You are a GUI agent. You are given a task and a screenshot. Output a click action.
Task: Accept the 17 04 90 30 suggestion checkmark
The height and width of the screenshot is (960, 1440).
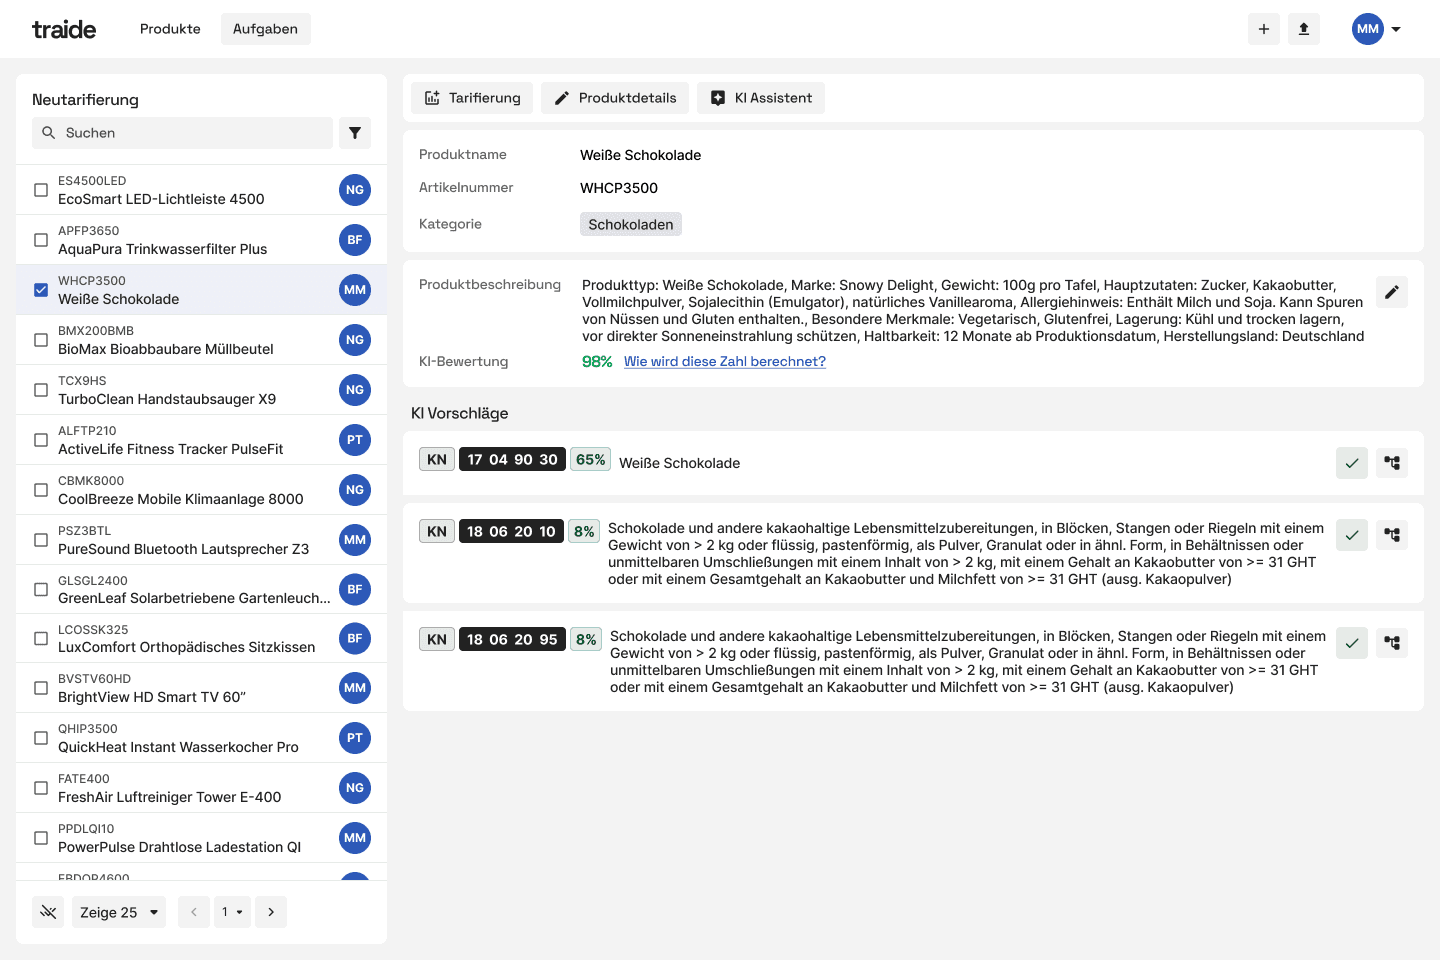[x=1352, y=463]
